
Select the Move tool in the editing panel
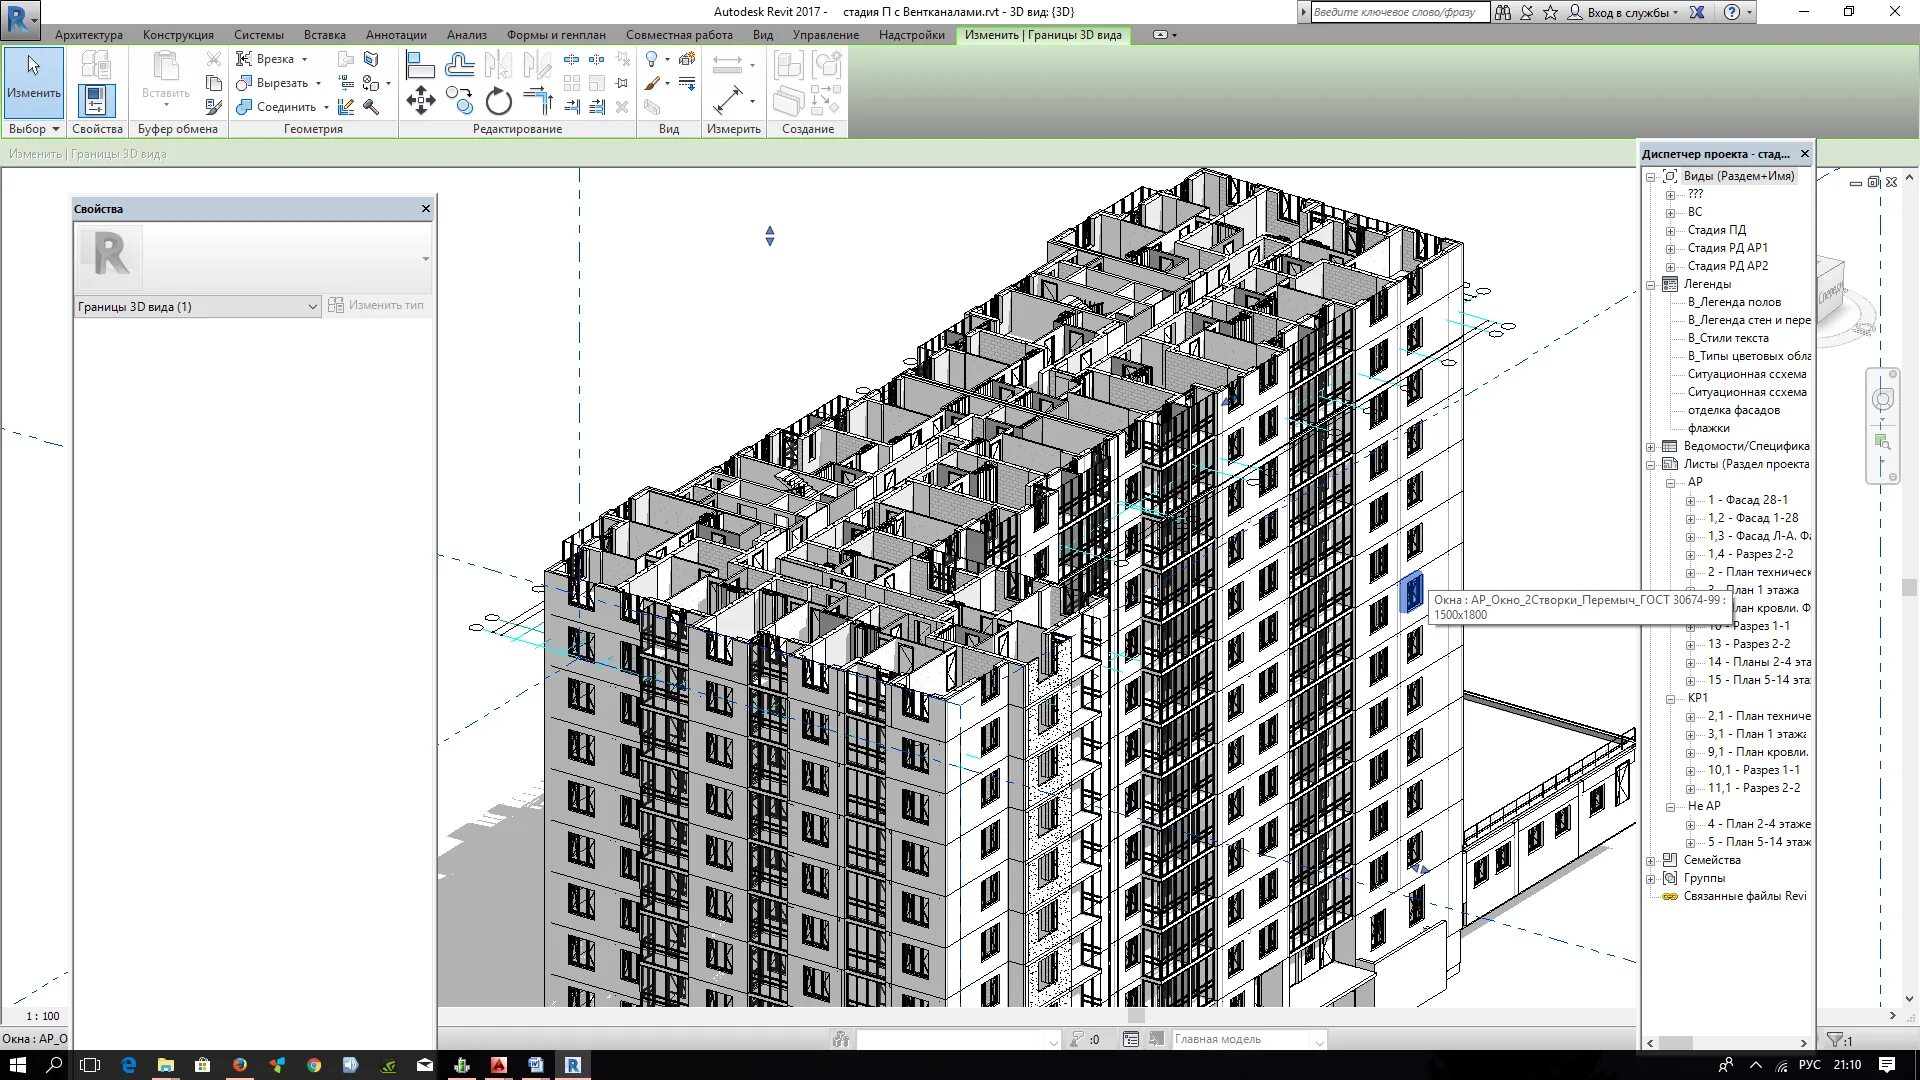point(420,100)
